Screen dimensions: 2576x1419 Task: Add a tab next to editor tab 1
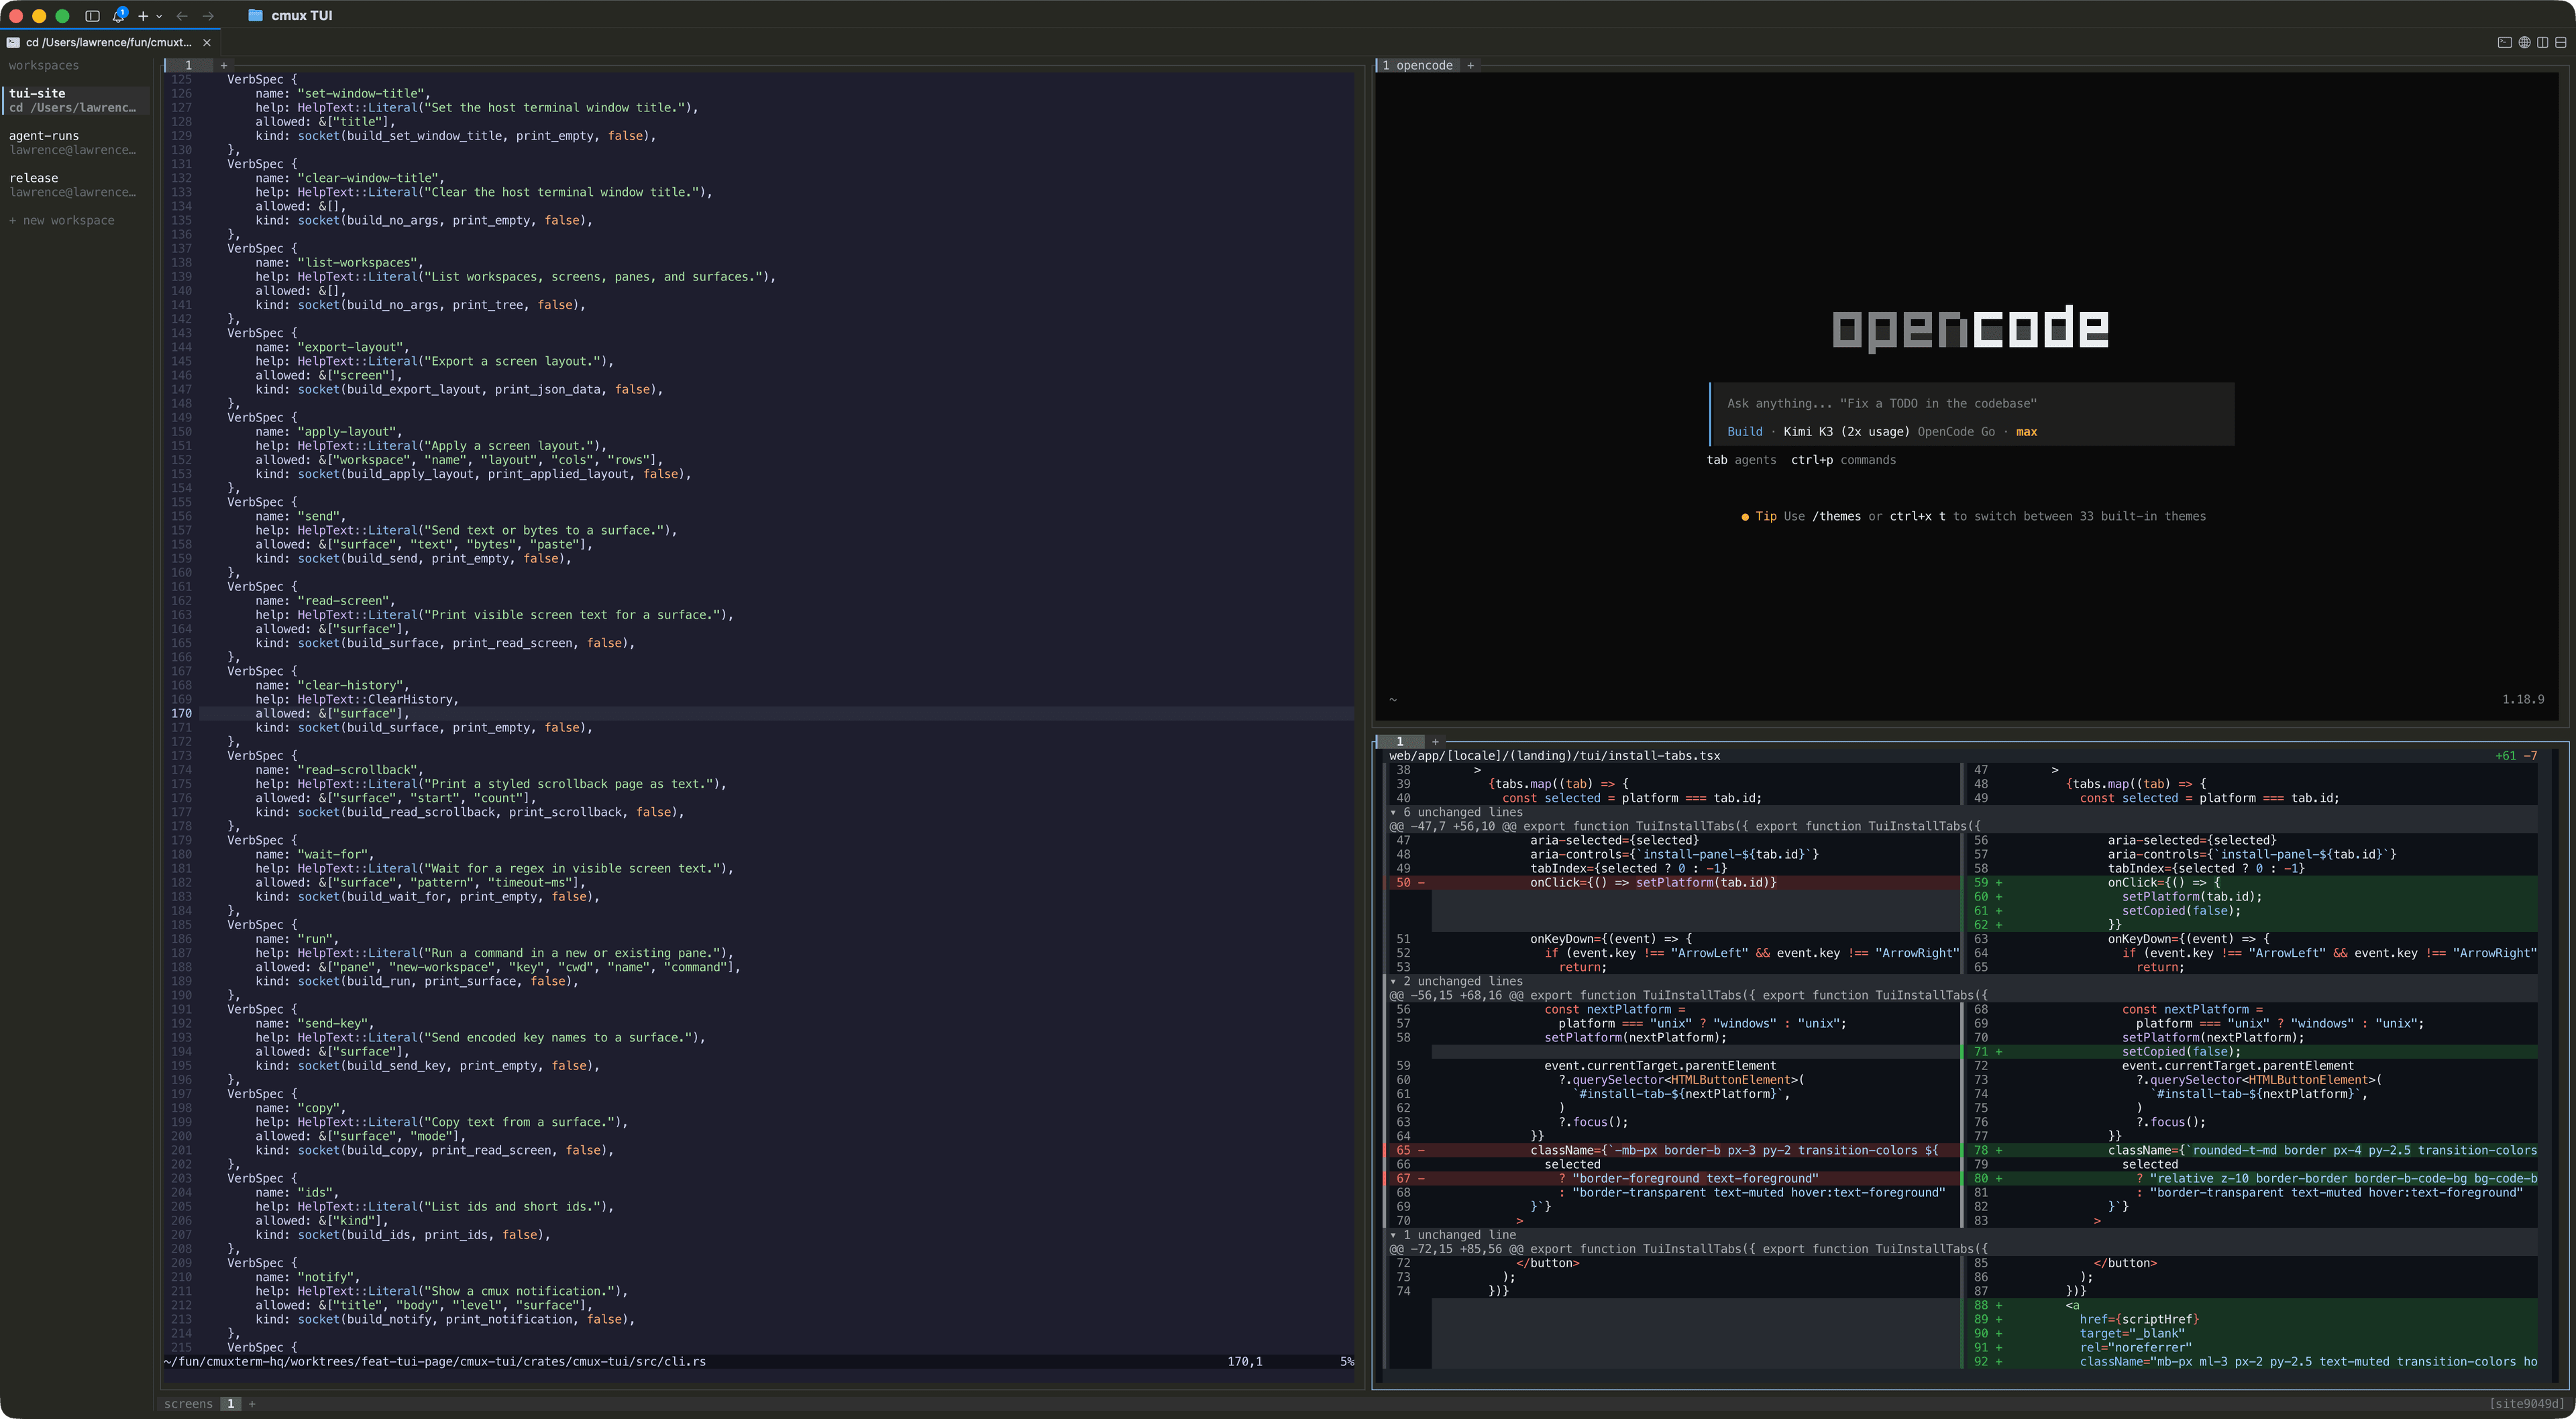(223, 65)
